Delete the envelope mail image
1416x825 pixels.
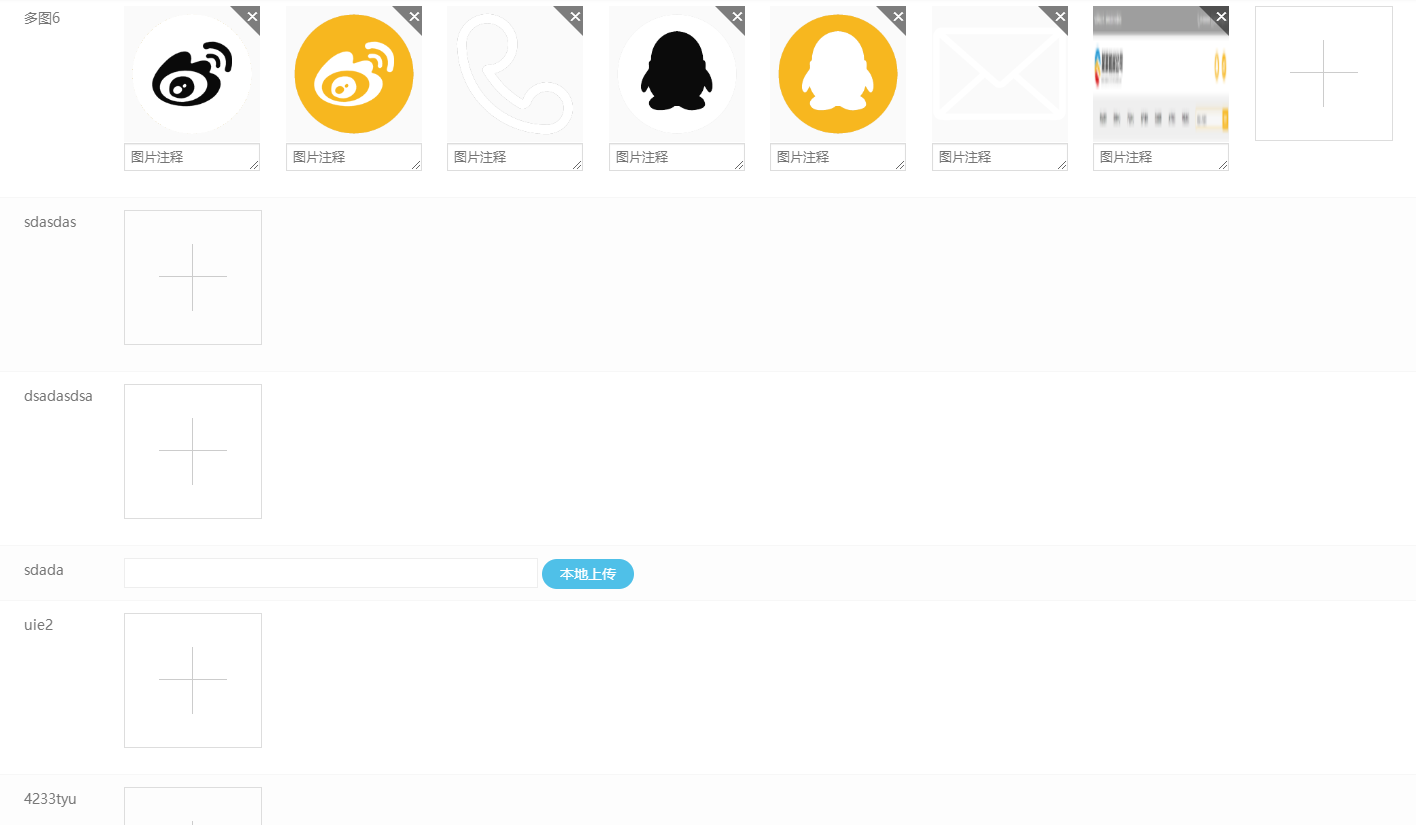[1060, 16]
